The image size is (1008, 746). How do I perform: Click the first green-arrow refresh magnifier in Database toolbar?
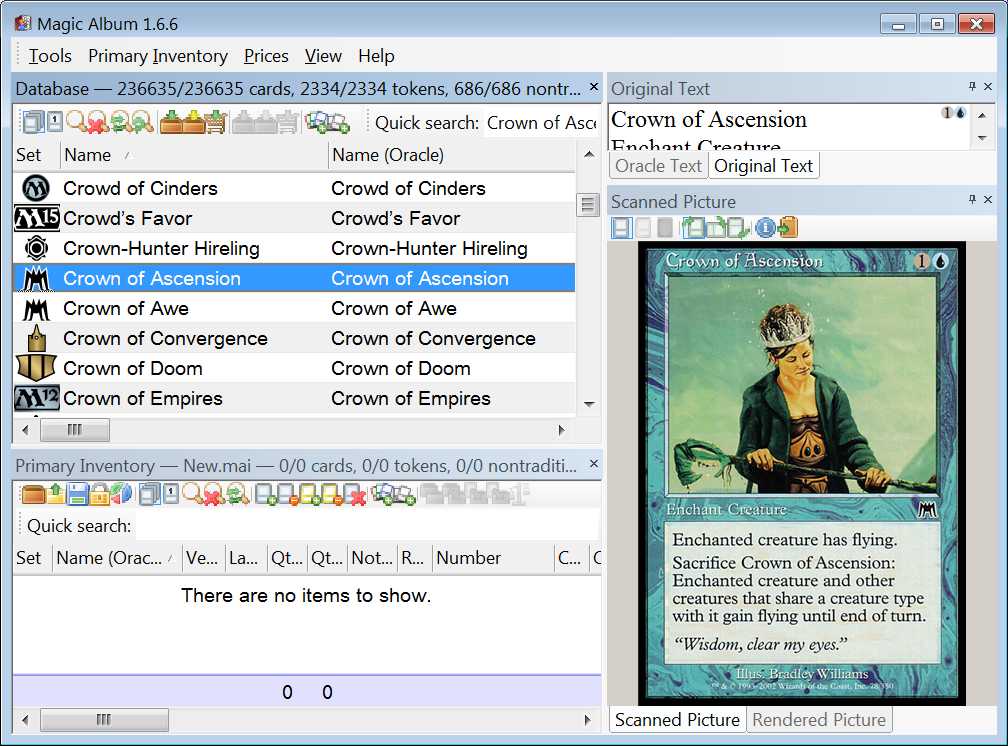120,122
